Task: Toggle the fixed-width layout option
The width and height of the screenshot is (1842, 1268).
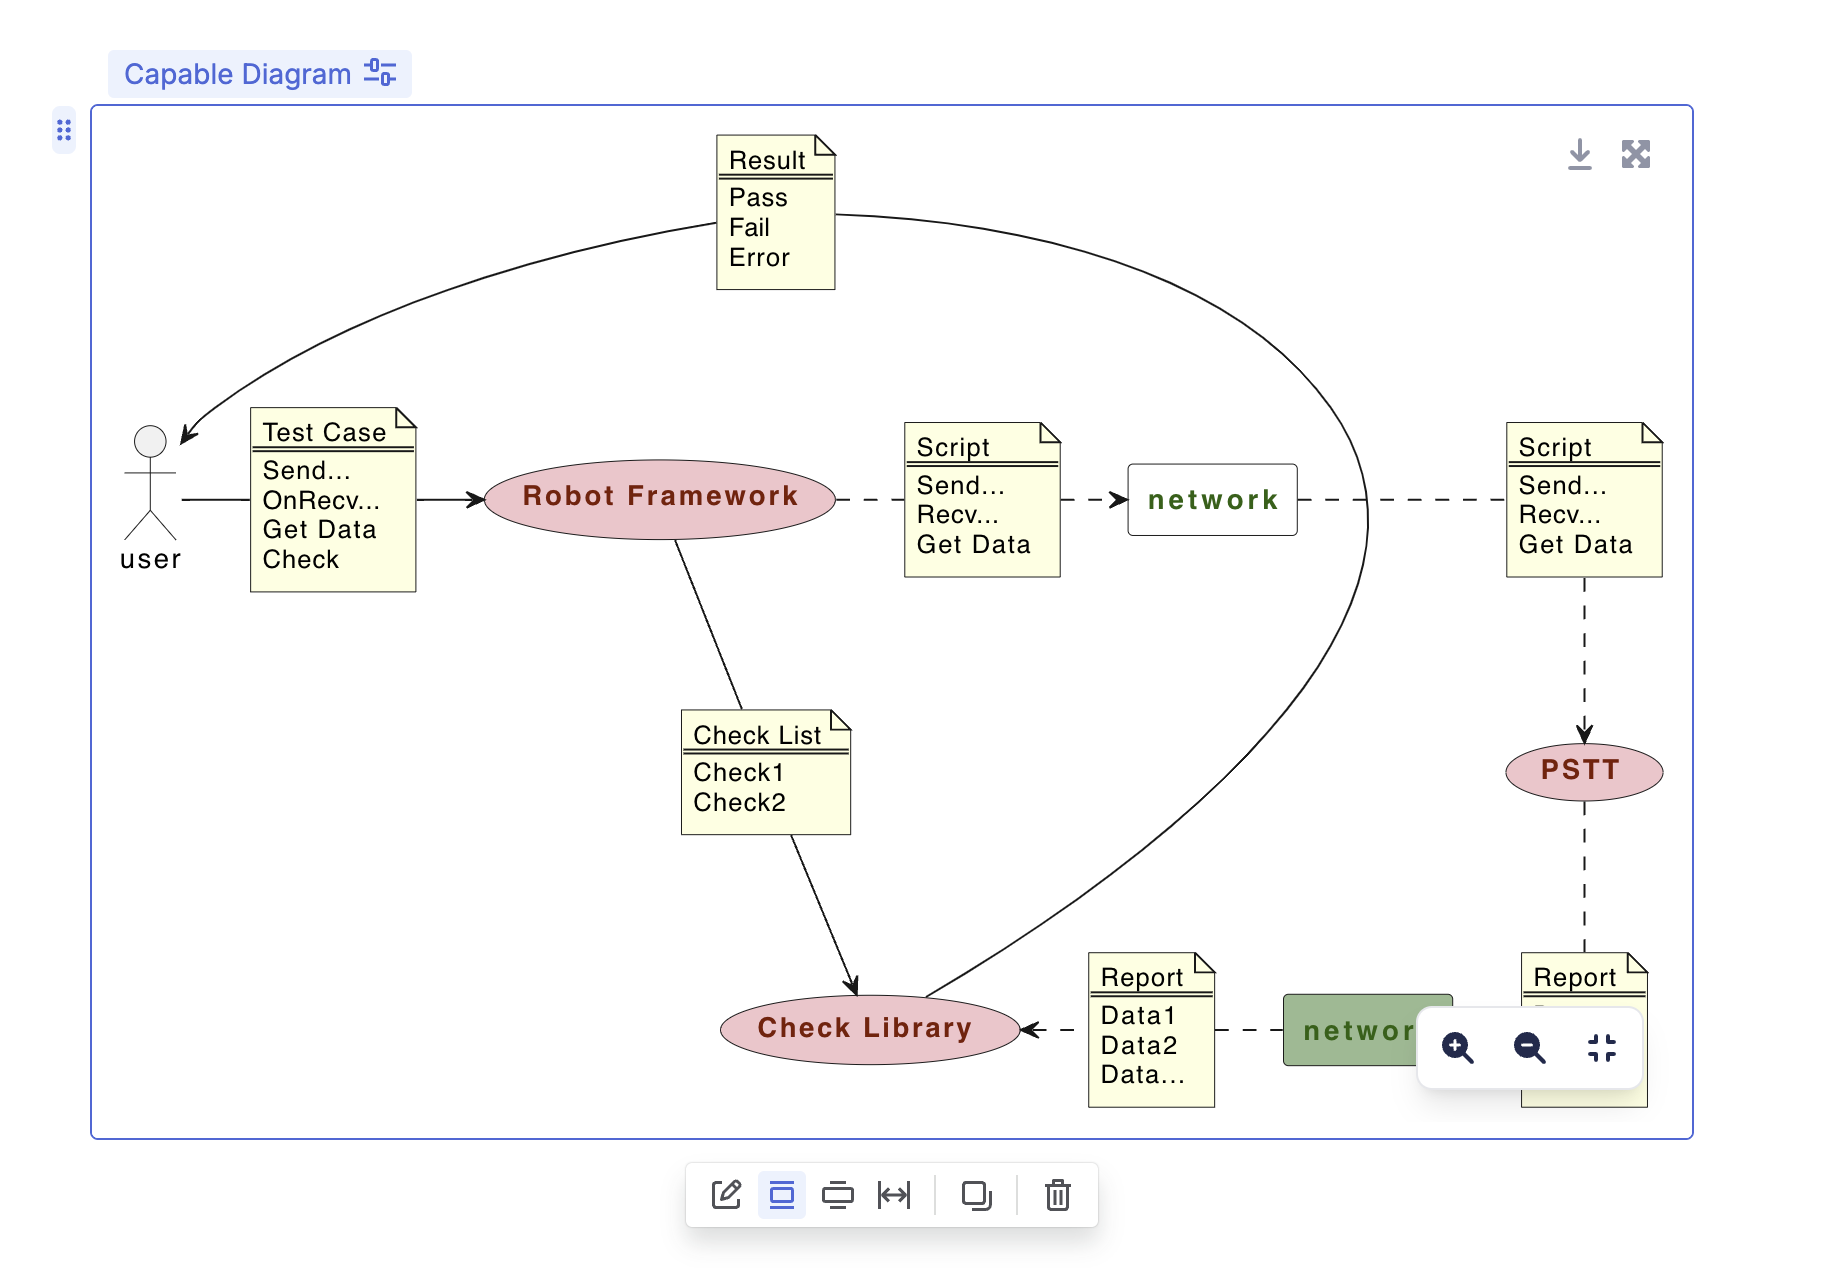Action: [783, 1194]
